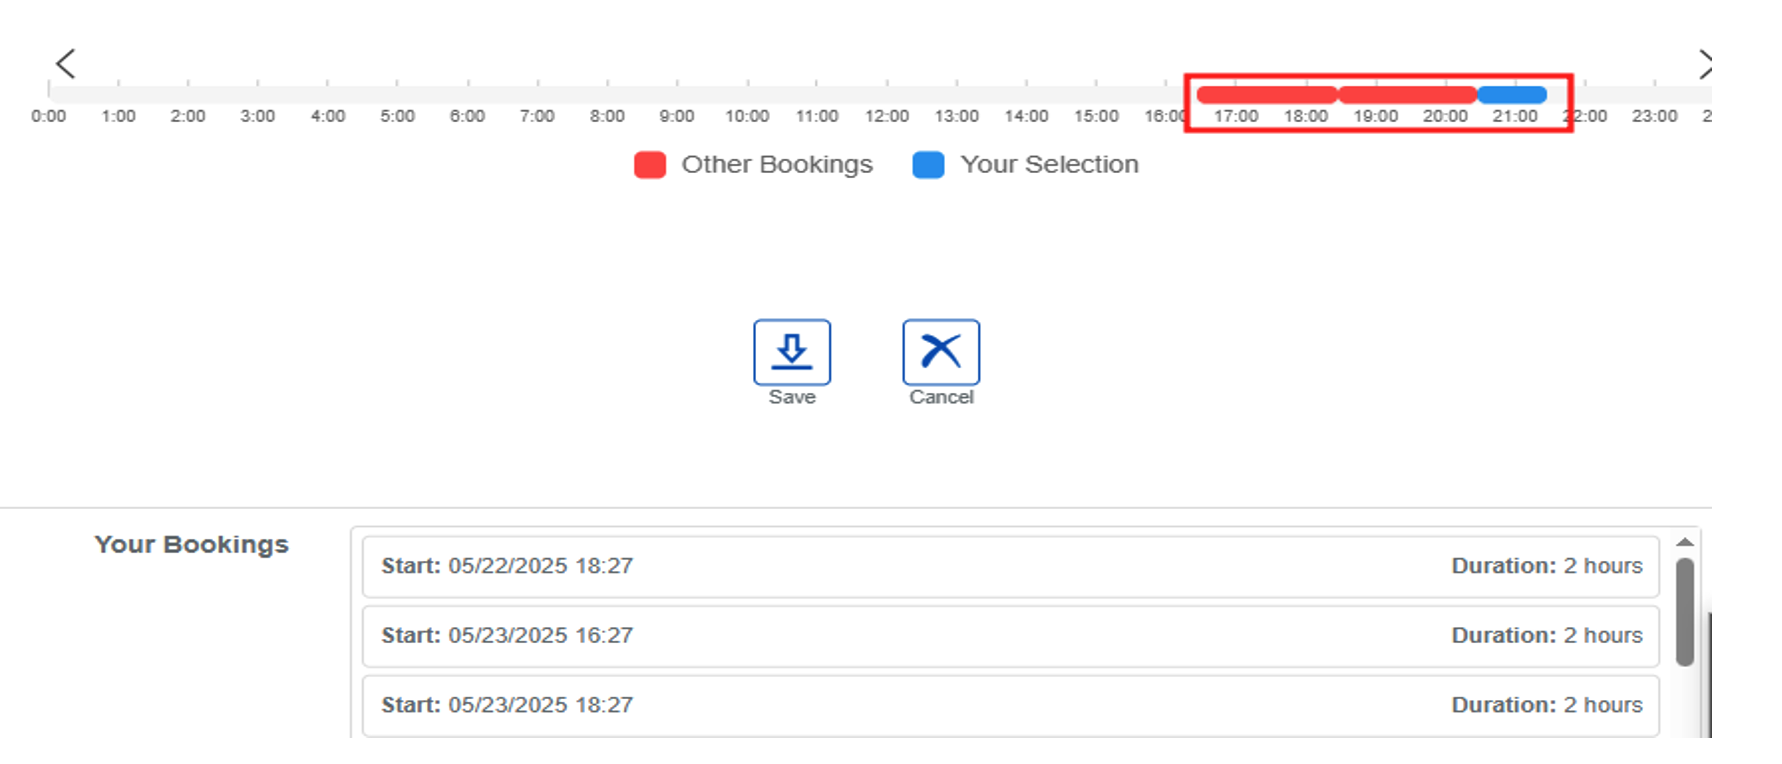Cancel the current booking selection
This screenshot has width=1782, height=764.
pos(939,352)
